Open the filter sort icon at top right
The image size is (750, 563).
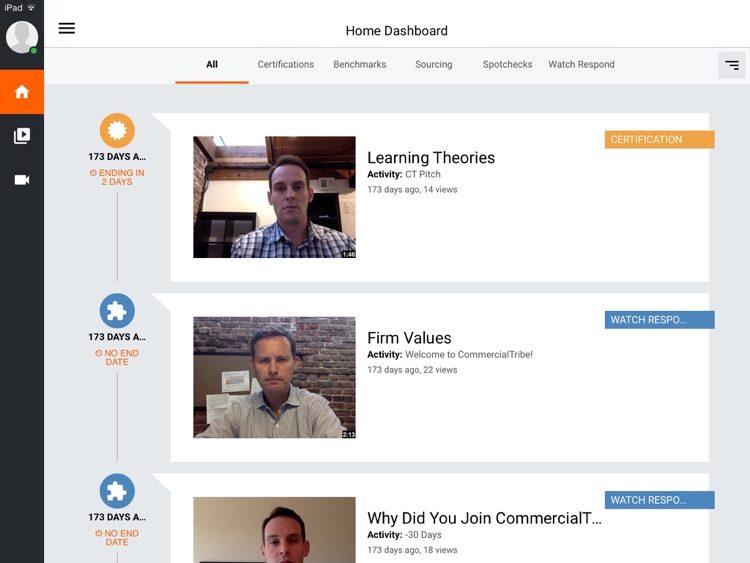[x=731, y=65]
